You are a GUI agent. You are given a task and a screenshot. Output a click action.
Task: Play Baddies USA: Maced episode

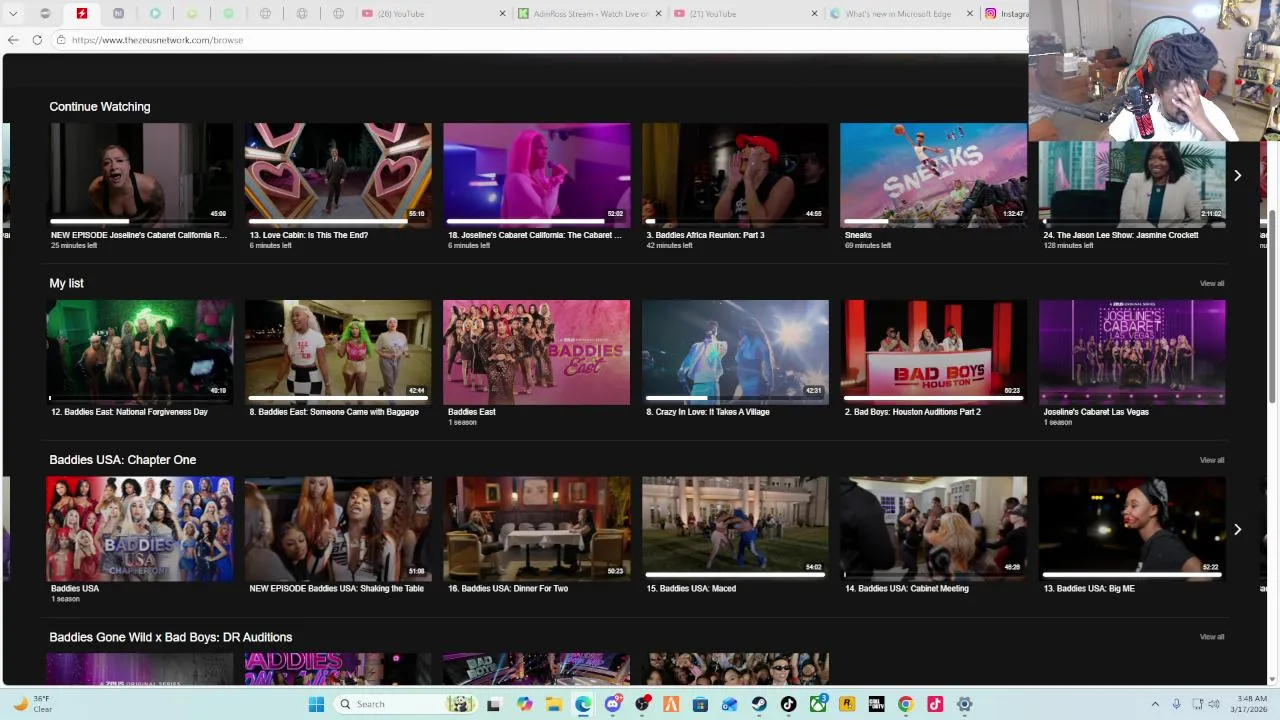coord(735,529)
